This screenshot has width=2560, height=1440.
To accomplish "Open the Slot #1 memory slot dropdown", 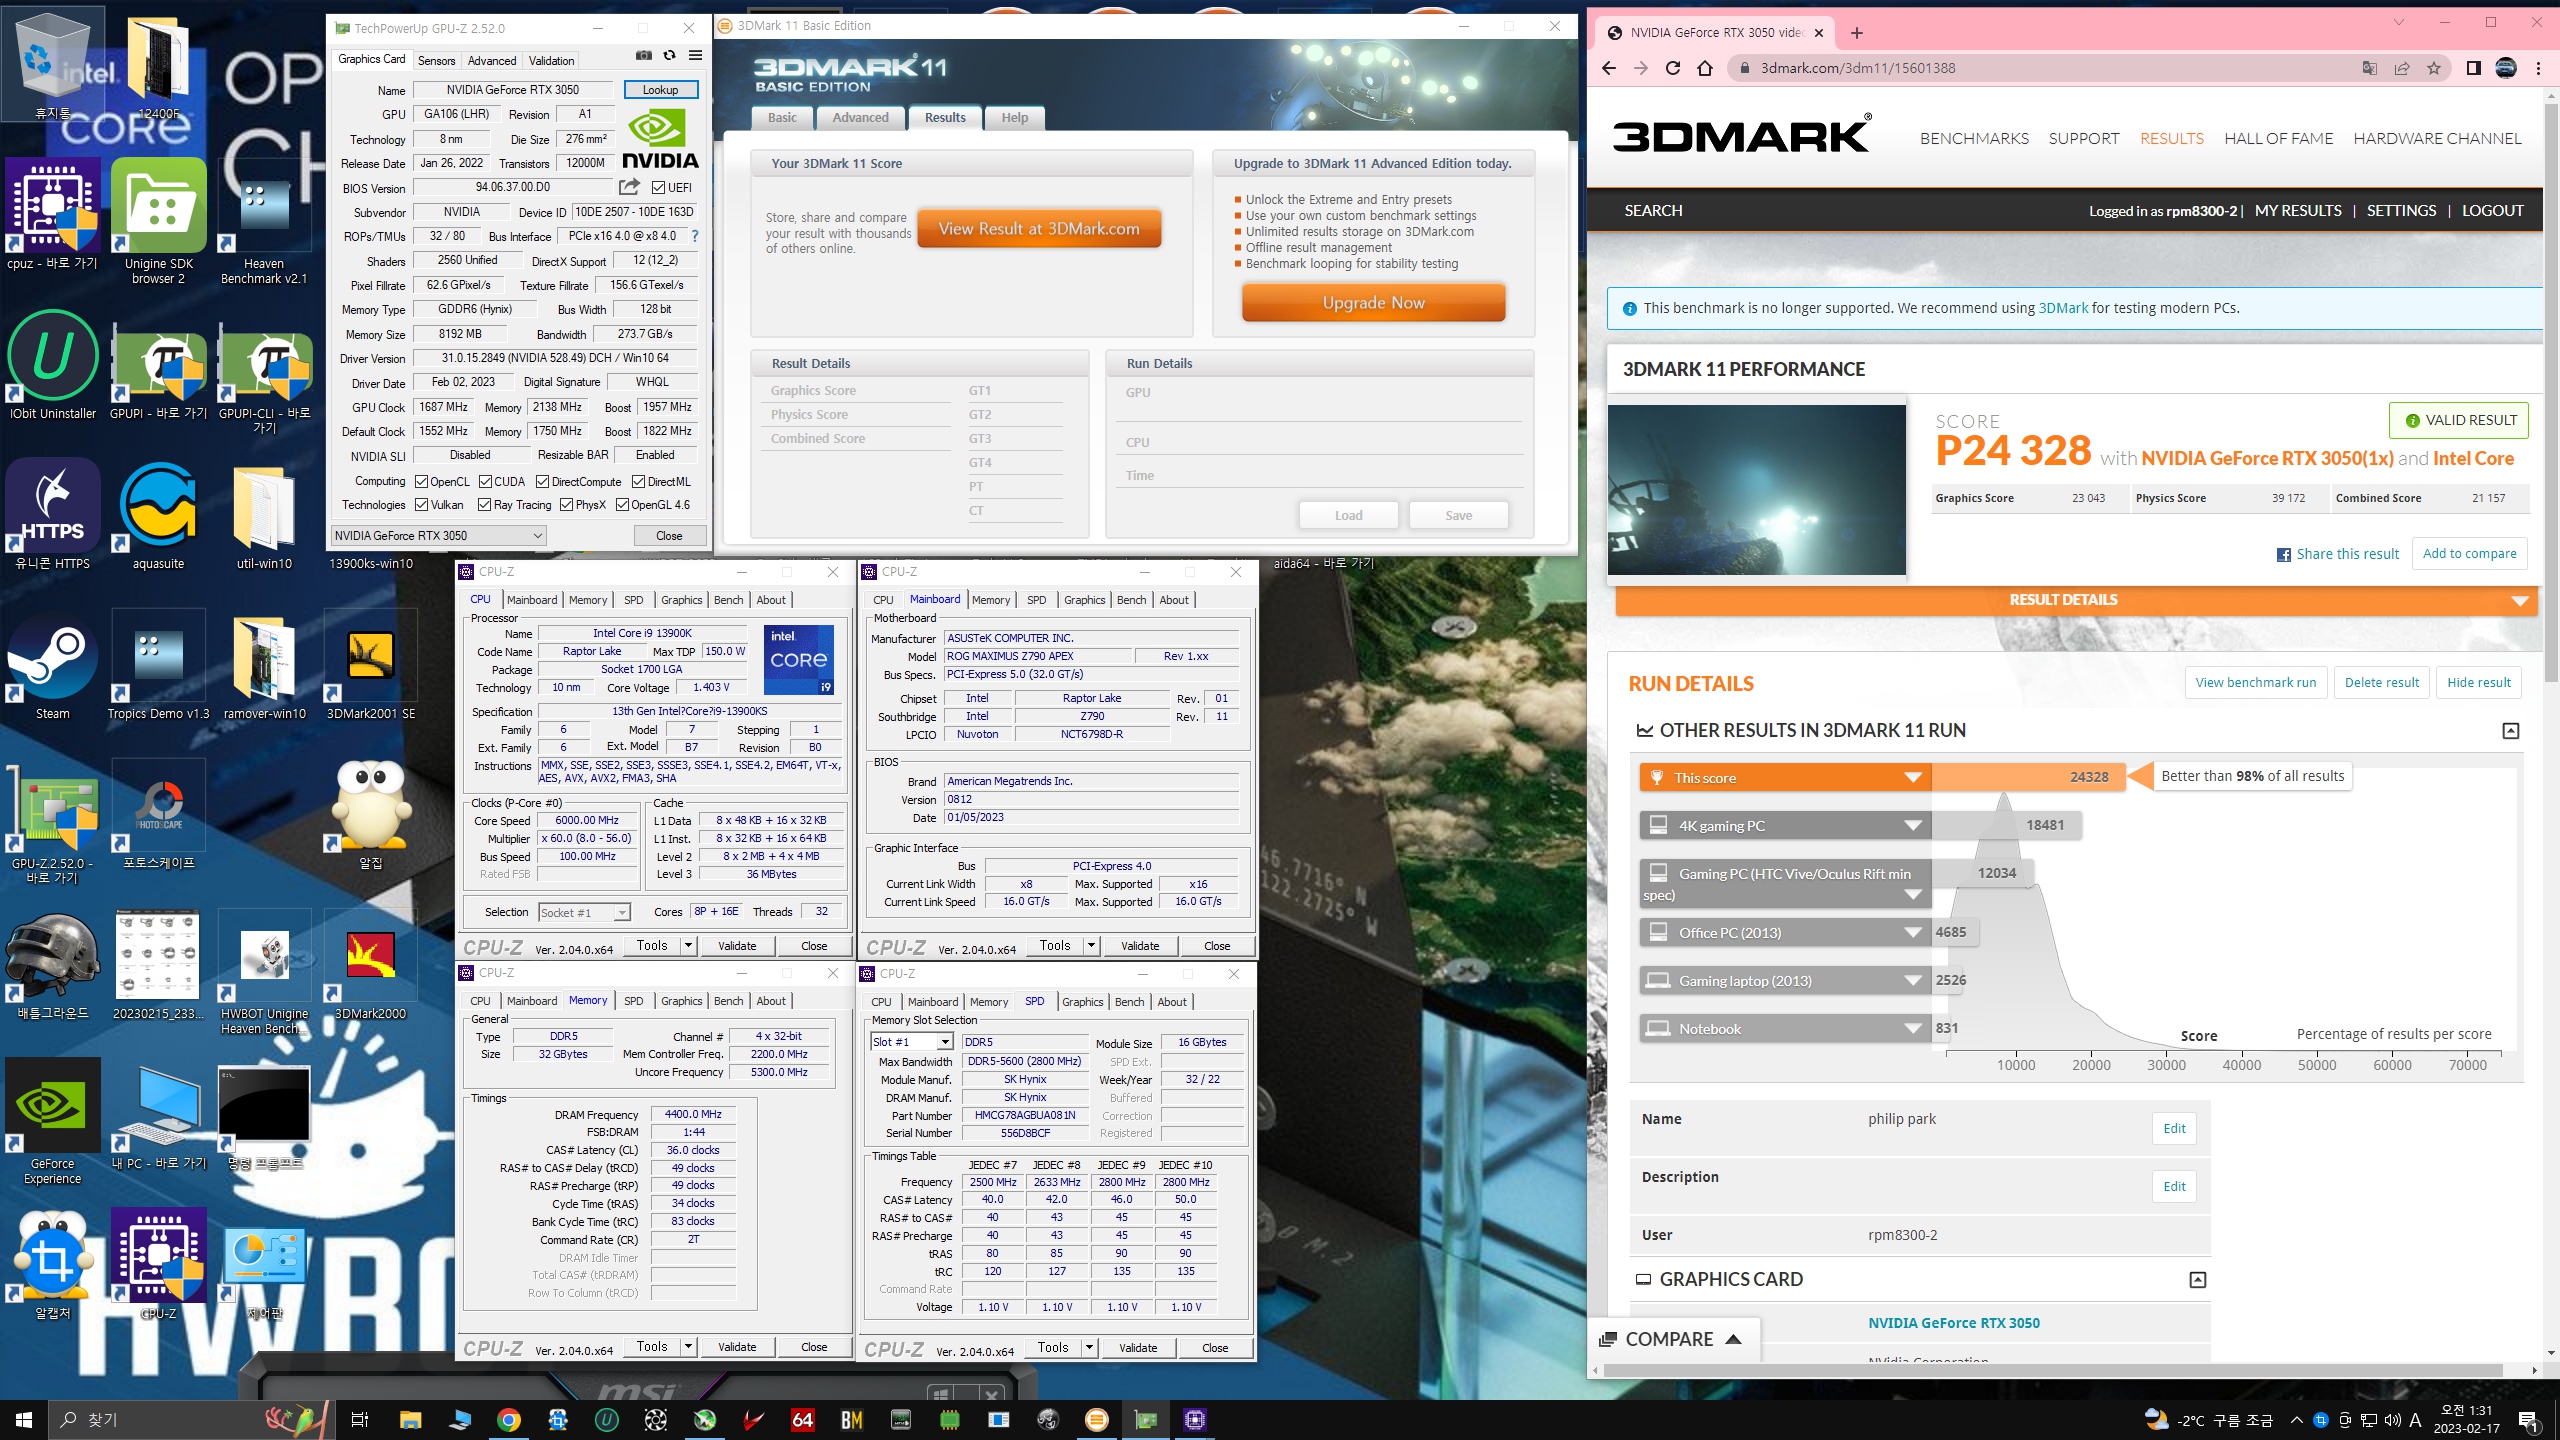I will (912, 1042).
